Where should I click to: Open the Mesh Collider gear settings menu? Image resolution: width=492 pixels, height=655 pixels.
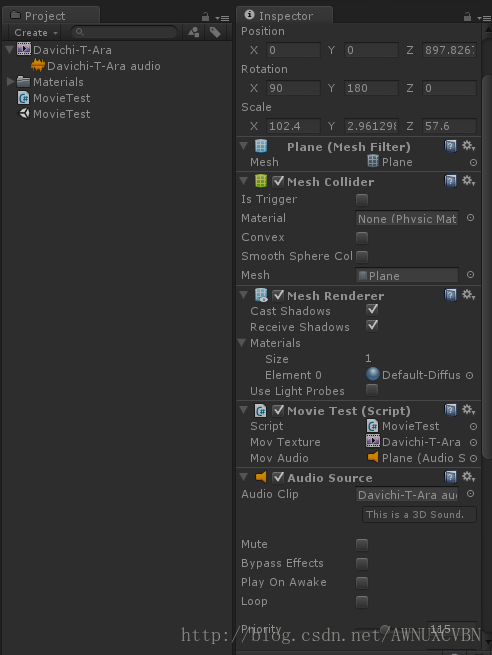468,180
